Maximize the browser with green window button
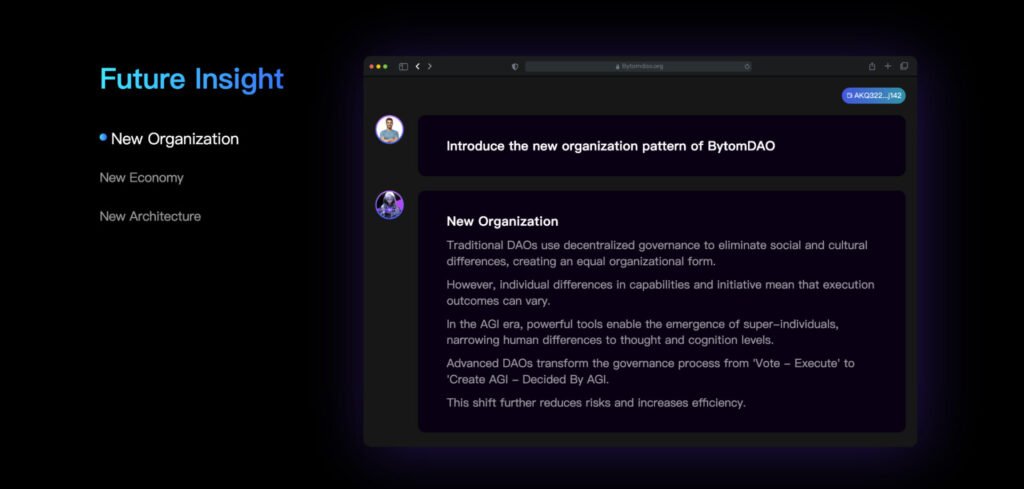The image size is (1024, 489). pos(386,67)
